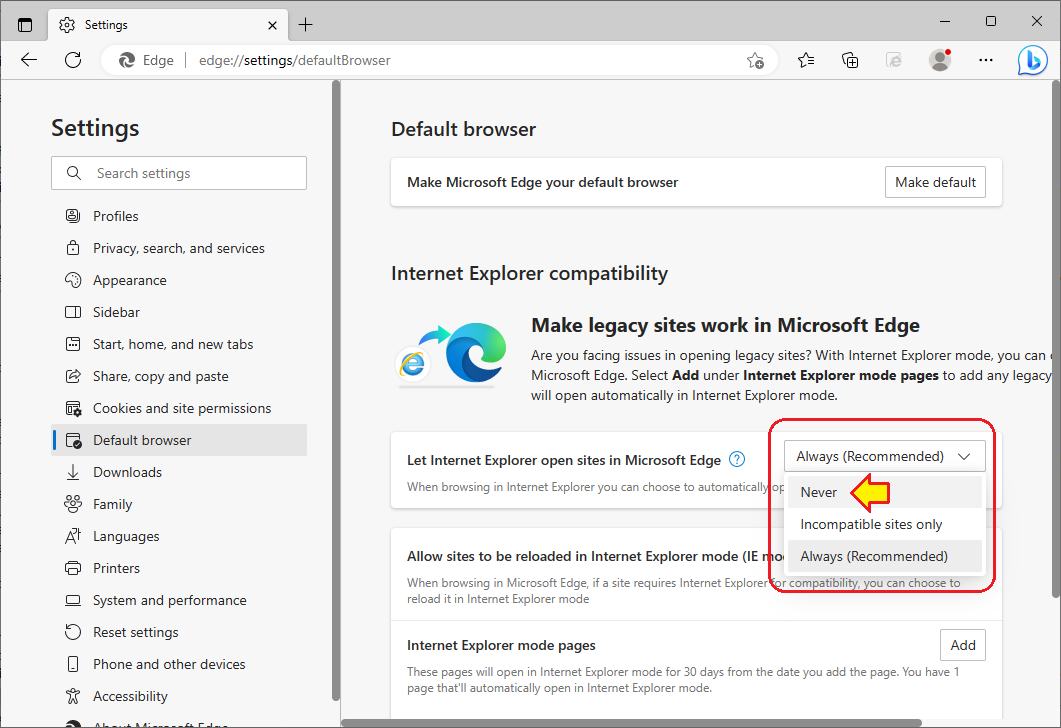Add this page to favorites star icon

pos(755,60)
